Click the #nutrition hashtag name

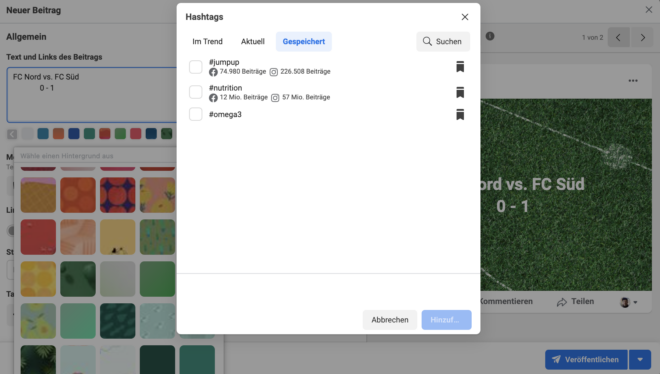click(226, 88)
